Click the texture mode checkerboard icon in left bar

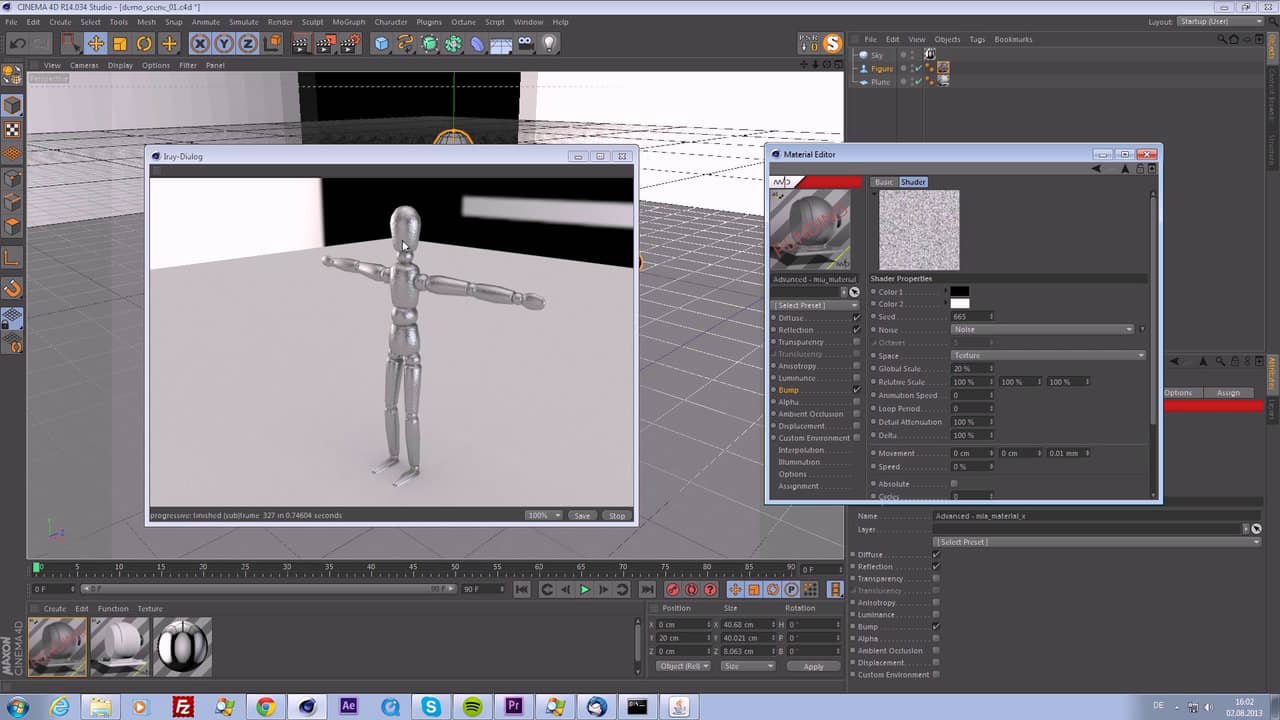pyautogui.click(x=12, y=130)
